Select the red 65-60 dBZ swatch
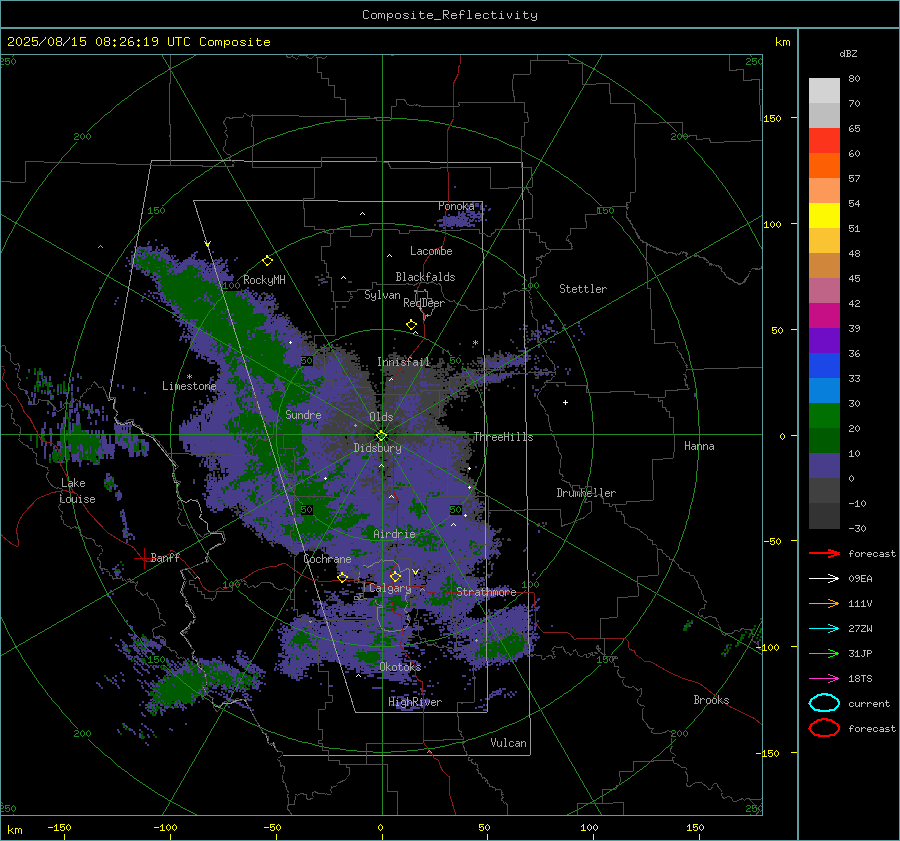900x841 pixels. tap(824, 141)
